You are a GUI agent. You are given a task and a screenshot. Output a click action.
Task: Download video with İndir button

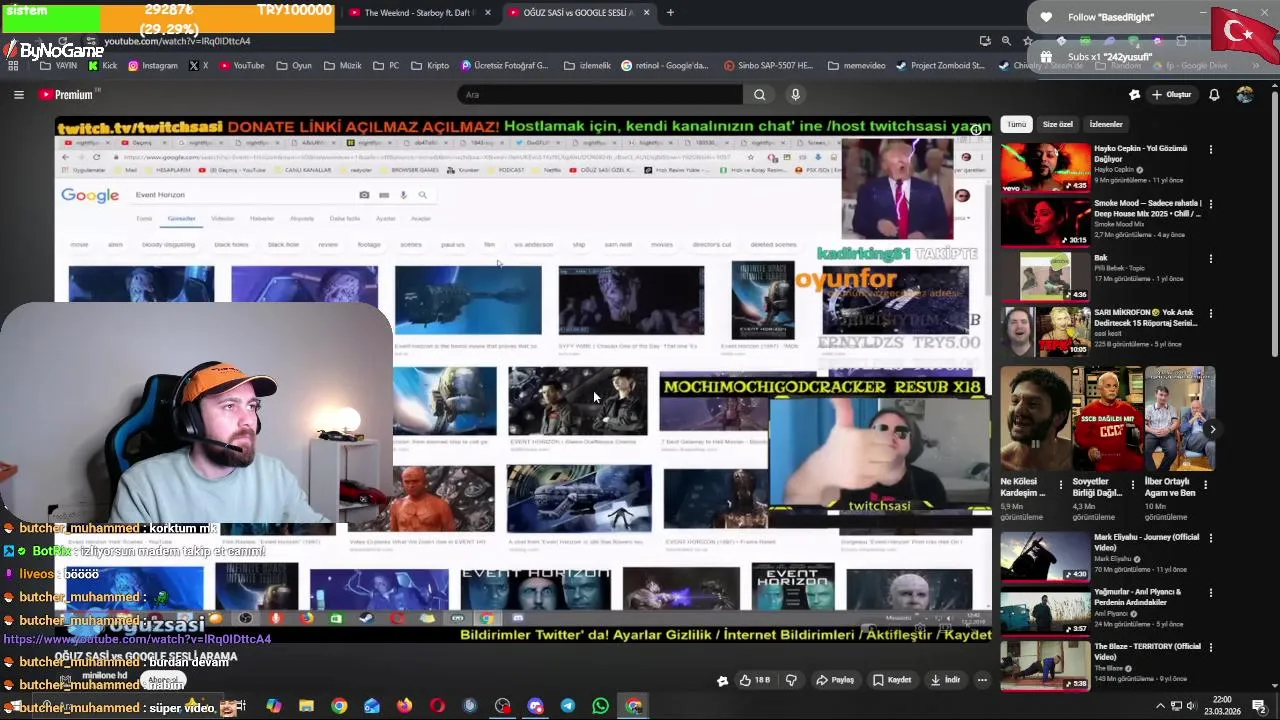pyautogui.click(x=945, y=680)
